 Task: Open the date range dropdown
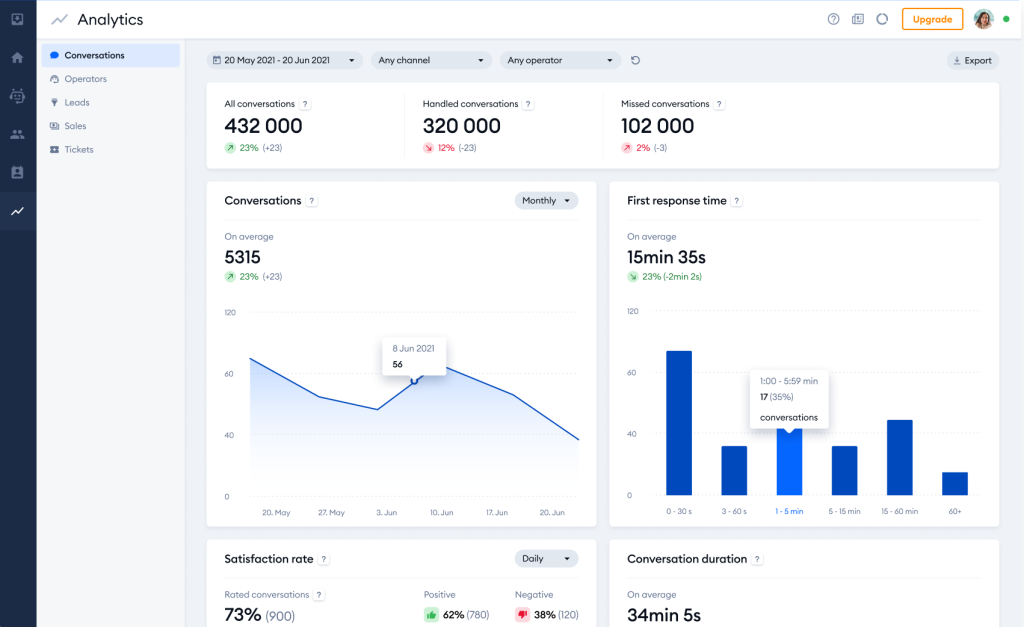(285, 61)
